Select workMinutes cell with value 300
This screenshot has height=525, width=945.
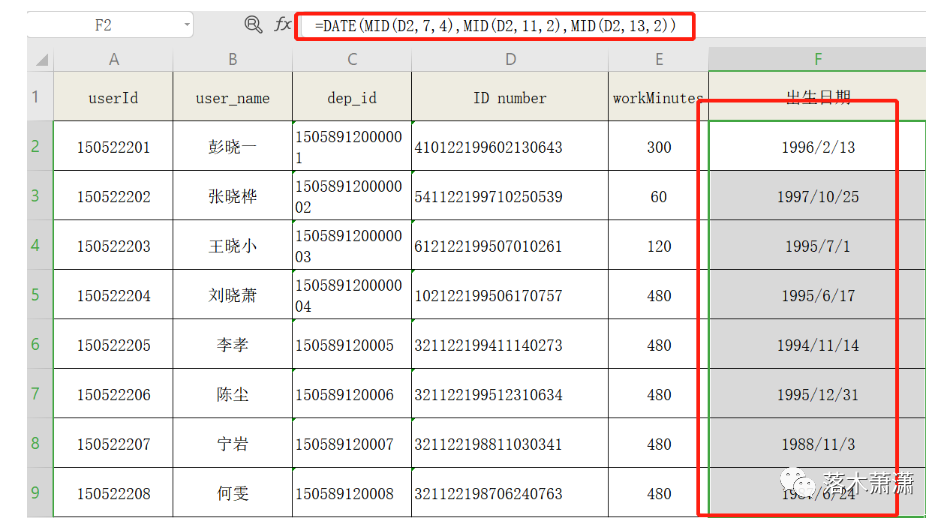point(659,146)
